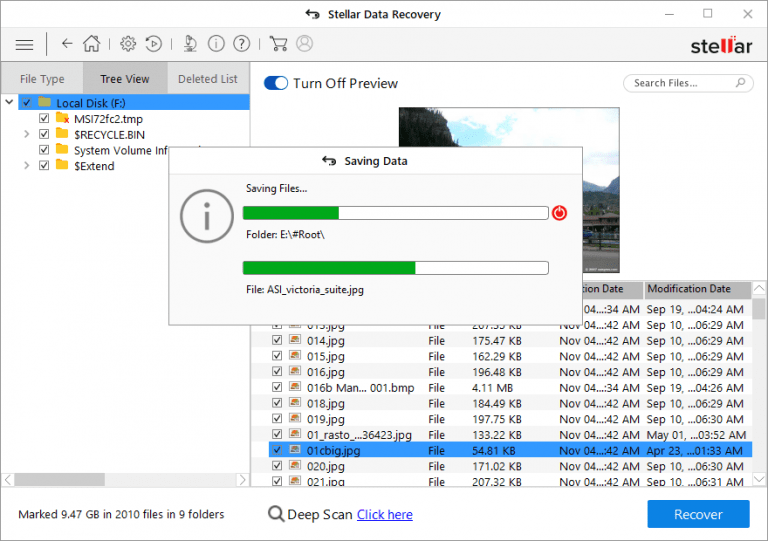Click the Recover button

(x=698, y=514)
